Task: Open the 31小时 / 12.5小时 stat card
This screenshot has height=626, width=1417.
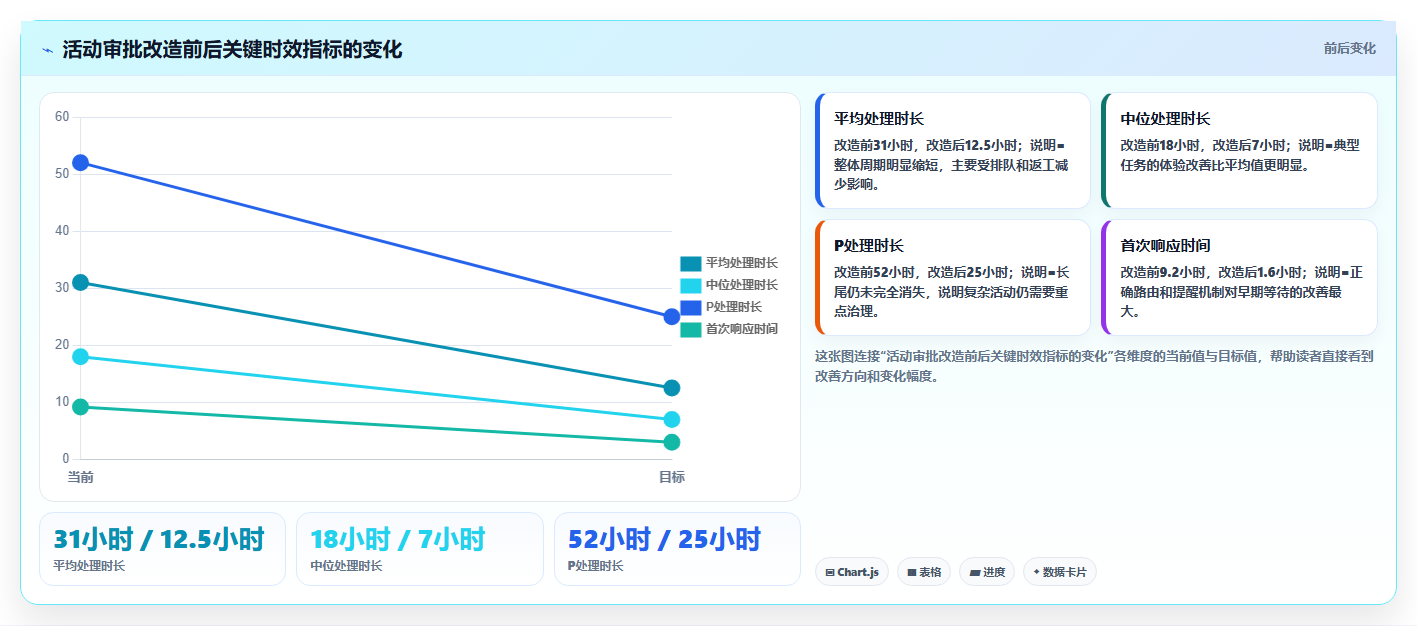Action: 163,549
